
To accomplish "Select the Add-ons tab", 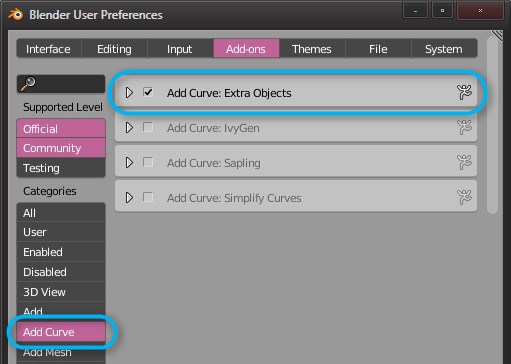I will 246,49.
